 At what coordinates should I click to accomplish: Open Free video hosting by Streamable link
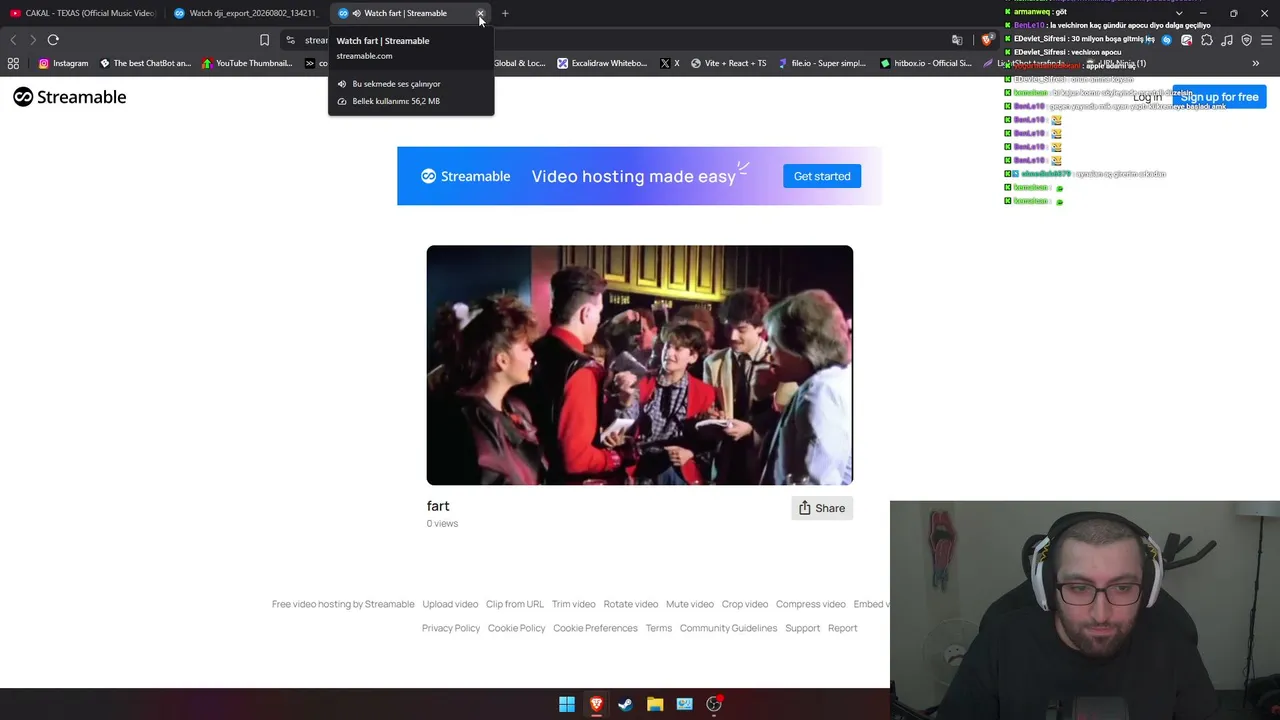click(x=343, y=604)
